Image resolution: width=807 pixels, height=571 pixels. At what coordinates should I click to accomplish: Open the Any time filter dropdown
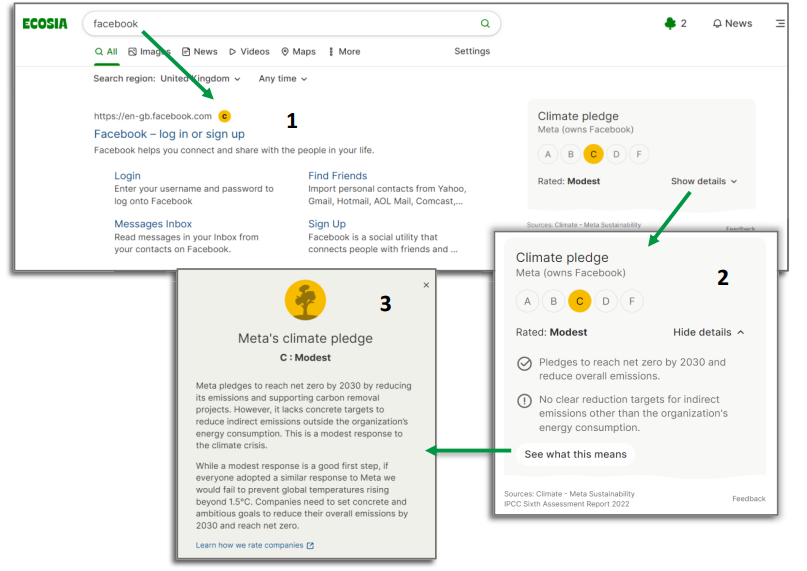point(283,79)
